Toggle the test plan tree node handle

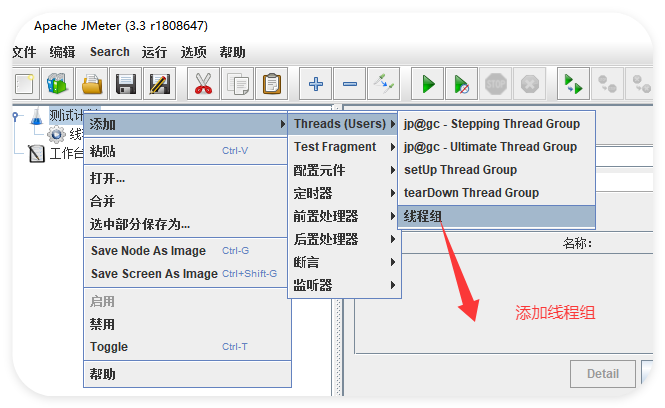[16, 115]
